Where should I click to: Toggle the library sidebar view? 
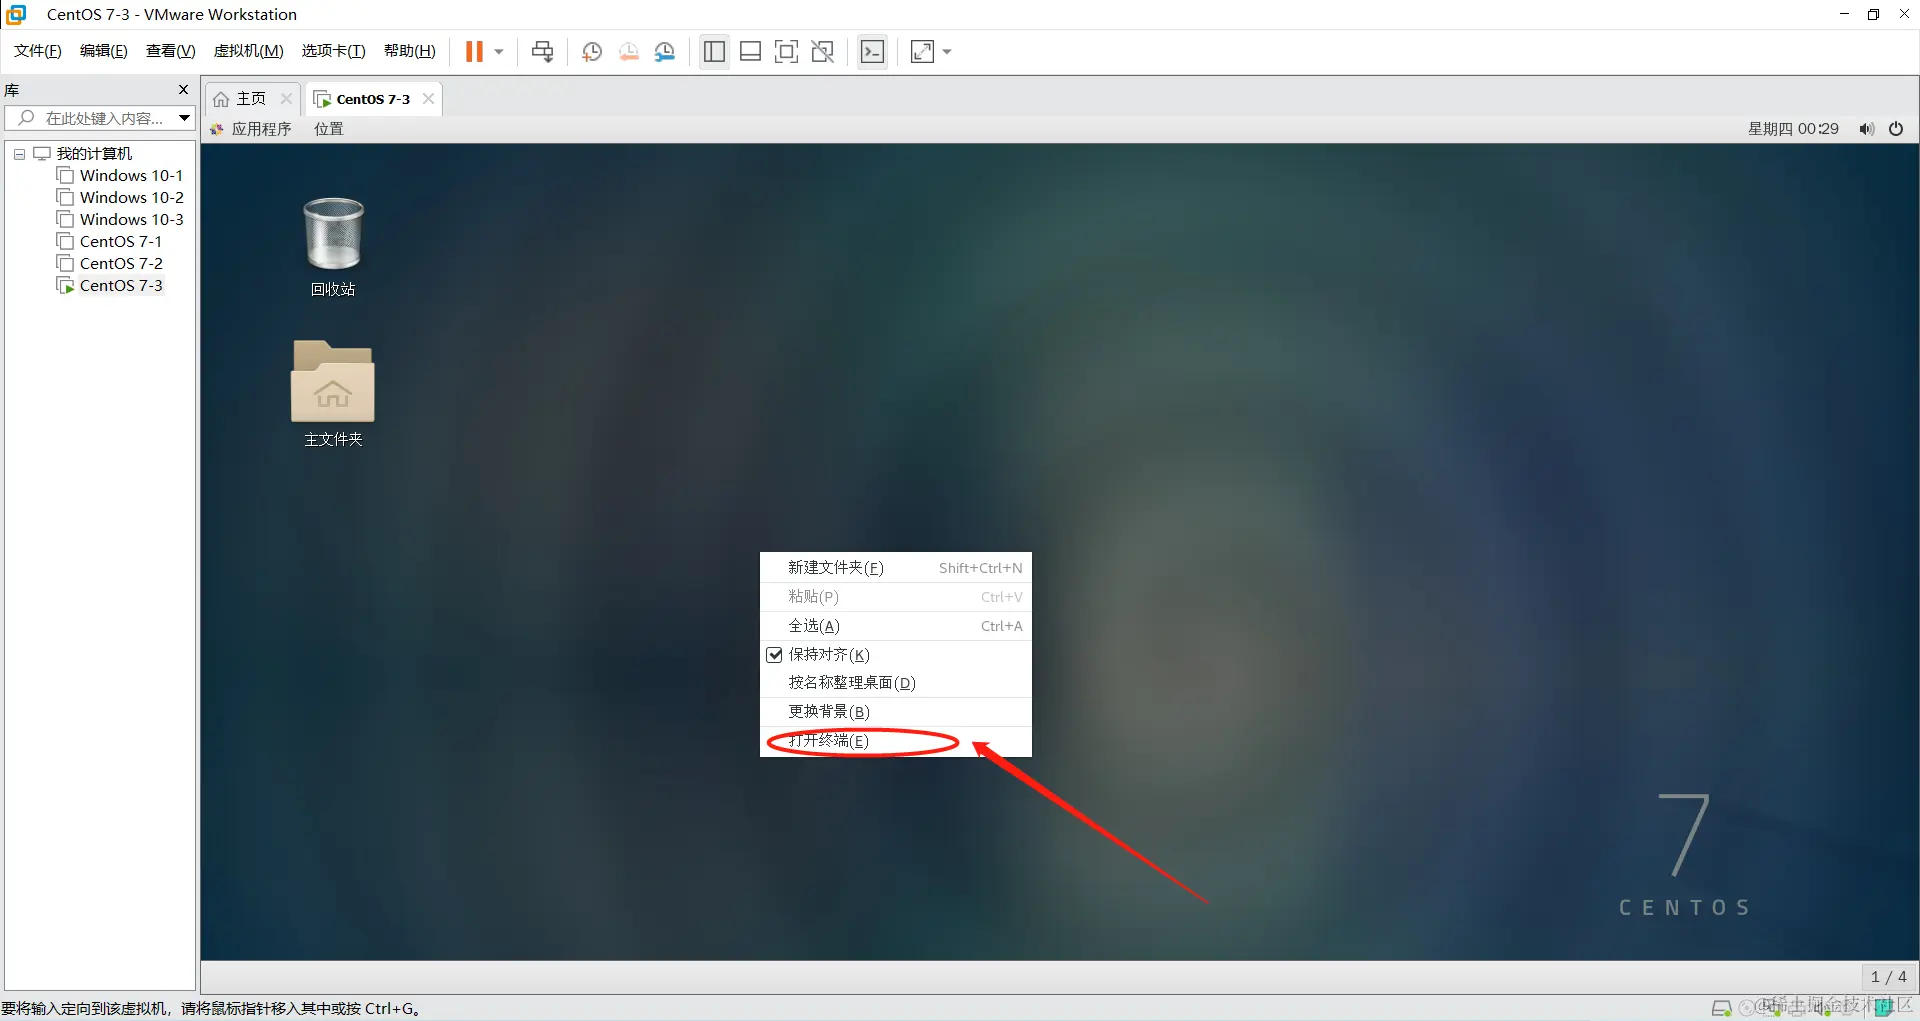click(714, 51)
